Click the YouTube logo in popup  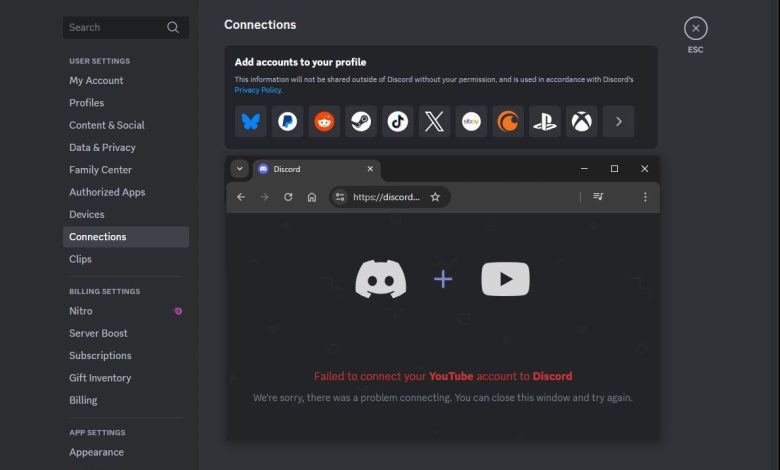tap(505, 279)
